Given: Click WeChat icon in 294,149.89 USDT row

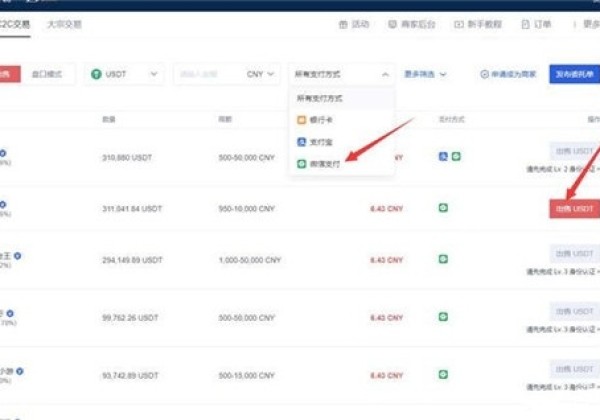Looking at the screenshot, I should click(443, 259).
